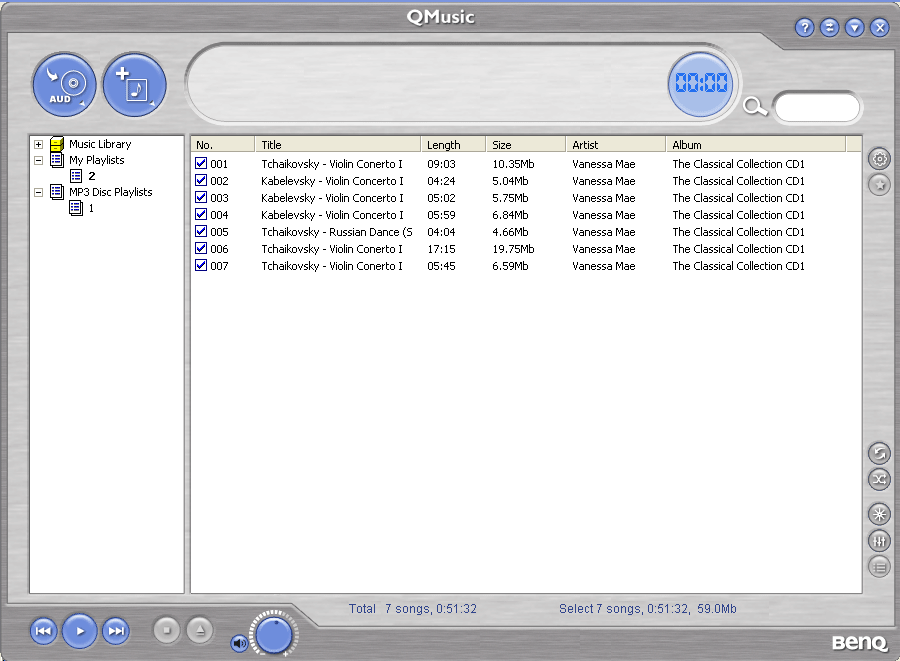Collapse the My Playlists tree node
This screenshot has width=900, height=661.
pos(38,160)
